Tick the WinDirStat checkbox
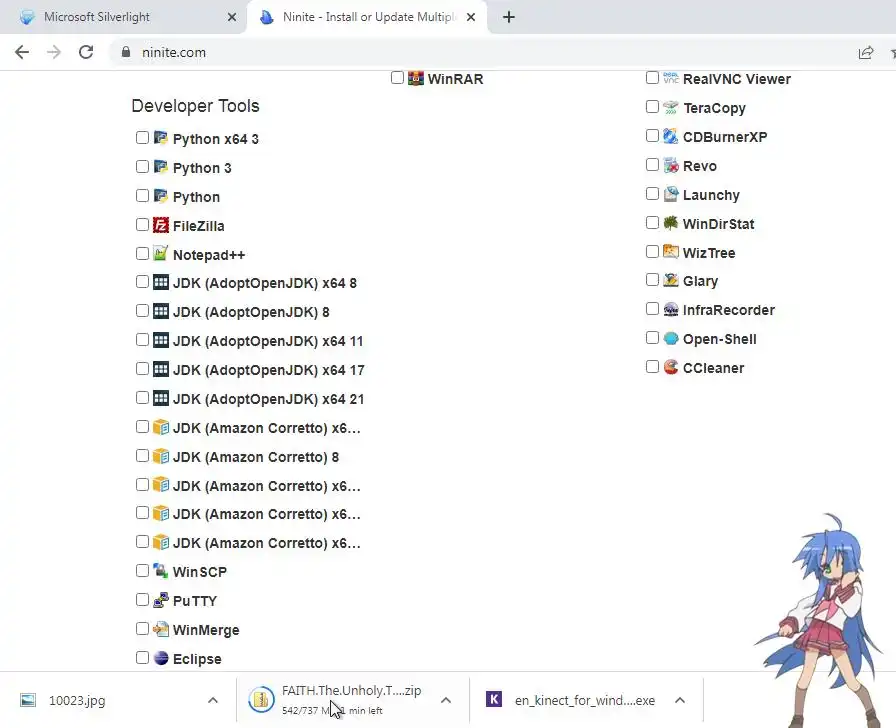This screenshot has width=896, height=728. [x=652, y=222]
